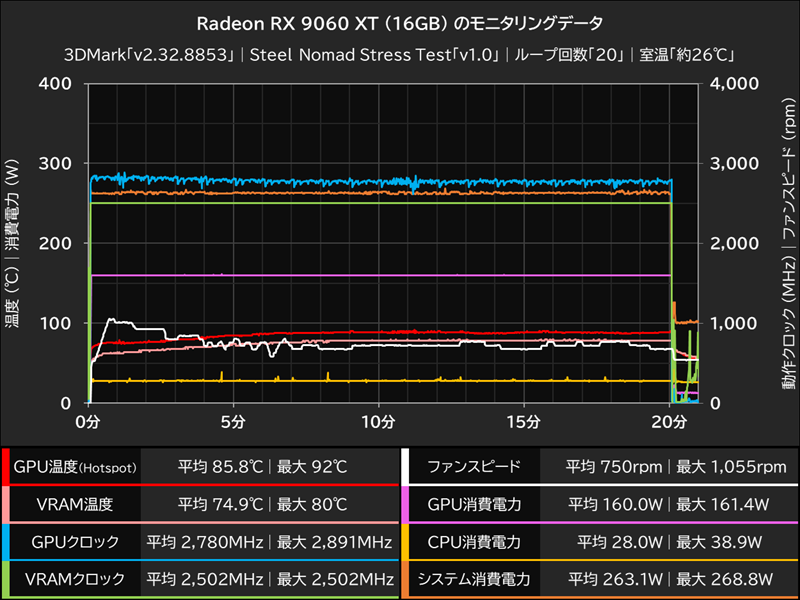Click the value '平均 85.8℃ | 最大 92℃'
The image size is (800, 600).
(x=263, y=467)
